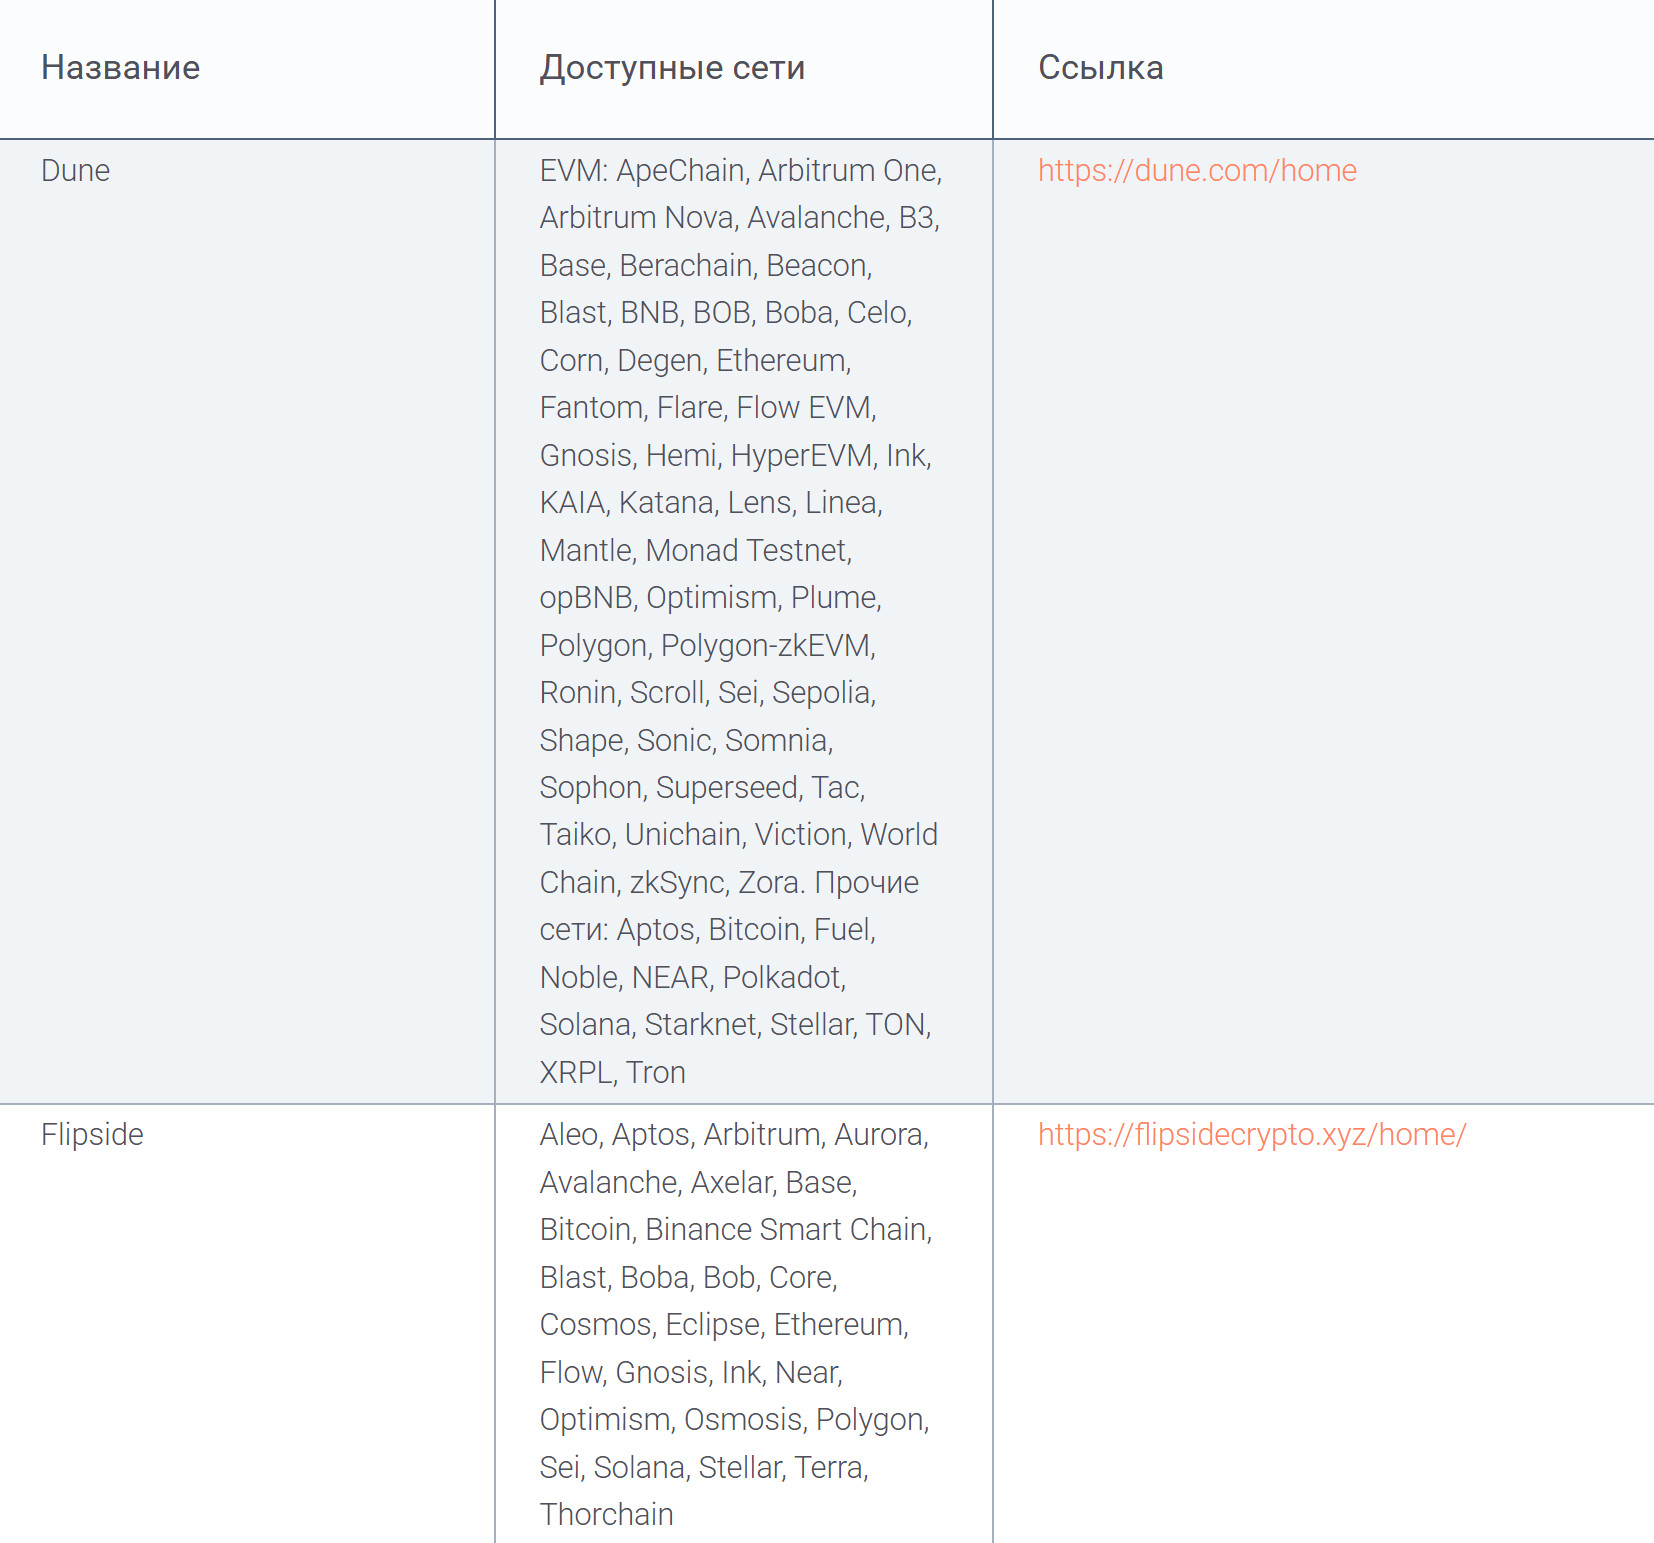Click the "XRPL" network name
The height and width of the screenshot is (1543, 1654).
[x=575, y=1073]
